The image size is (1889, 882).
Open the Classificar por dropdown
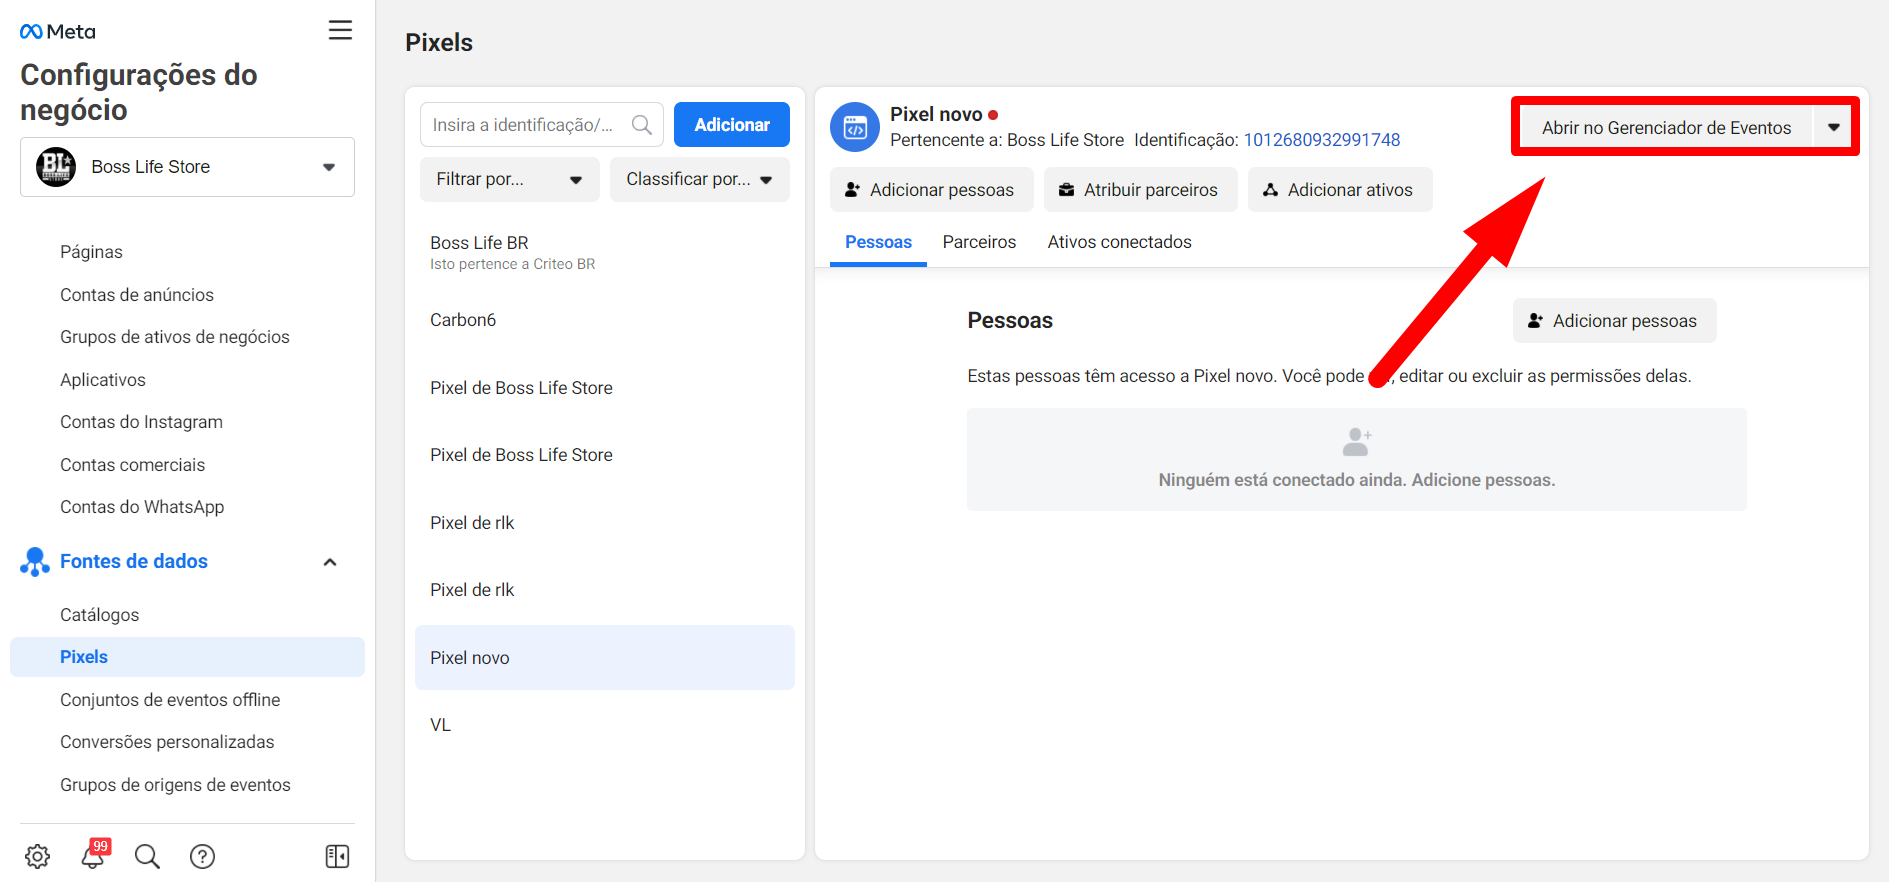tap(699, 179)
